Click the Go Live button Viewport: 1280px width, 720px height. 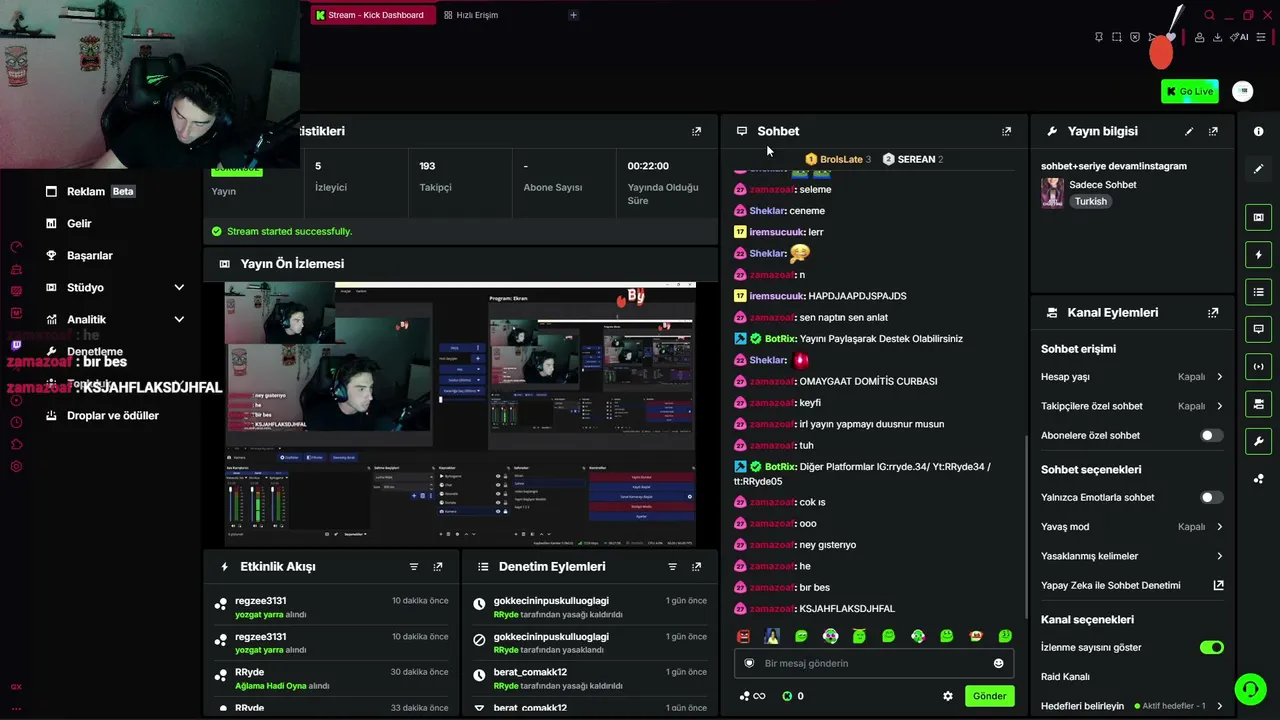[x=1190, y=91]
